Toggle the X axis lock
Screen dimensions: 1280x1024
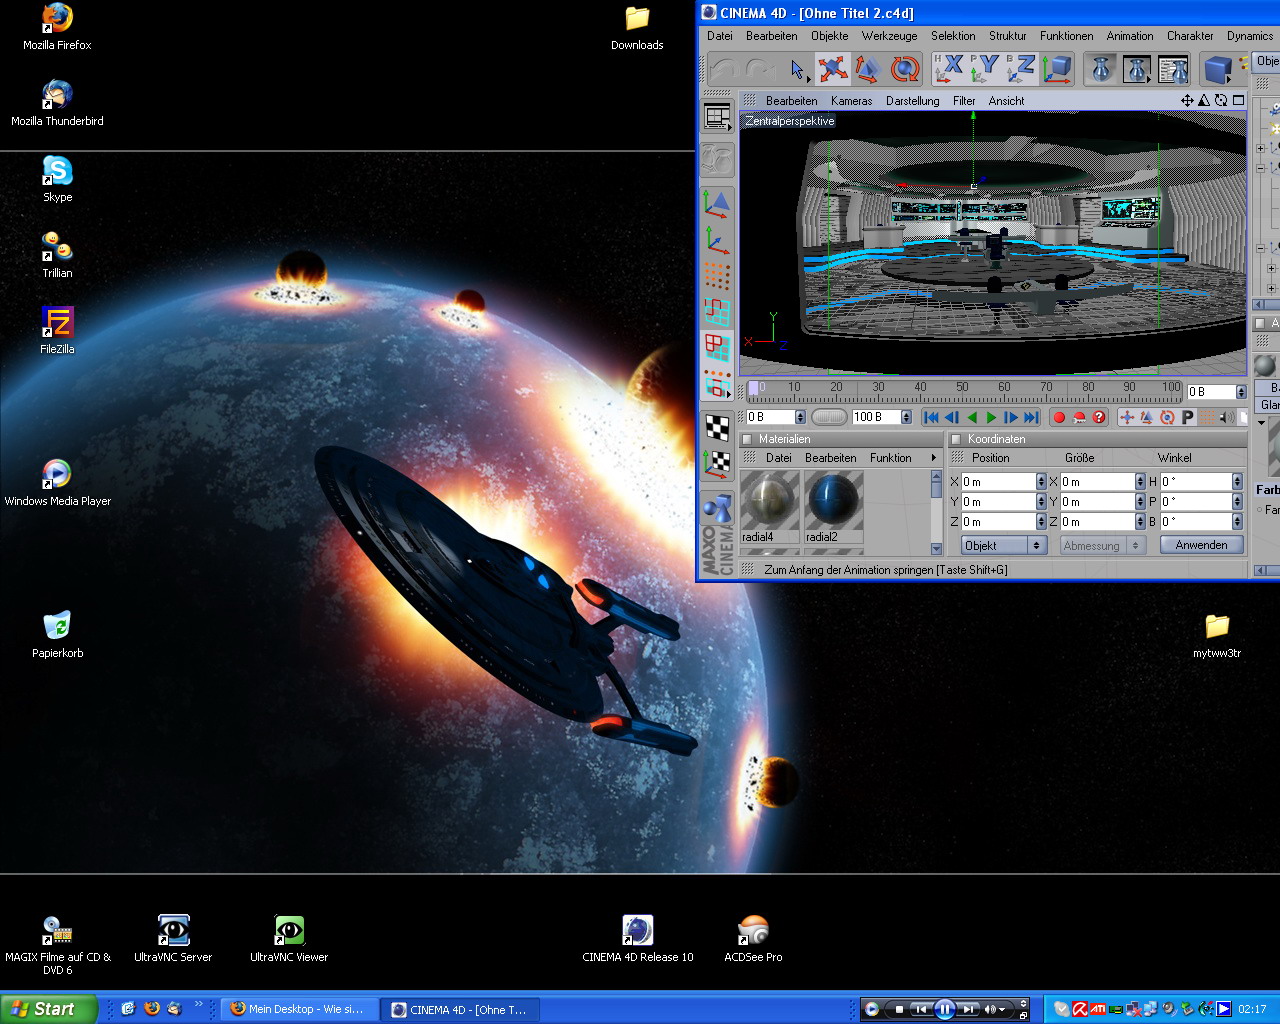click(x=949, y=69)
